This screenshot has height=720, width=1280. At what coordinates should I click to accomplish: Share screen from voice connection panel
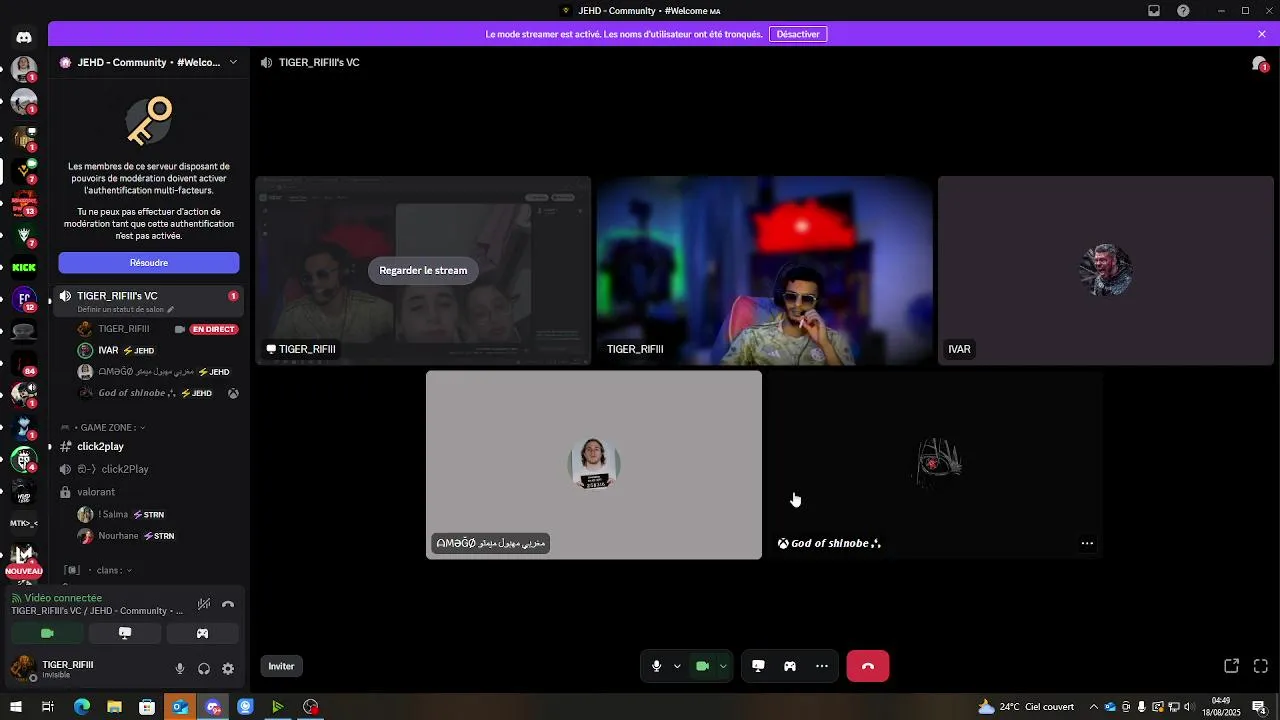click(125, 633)
